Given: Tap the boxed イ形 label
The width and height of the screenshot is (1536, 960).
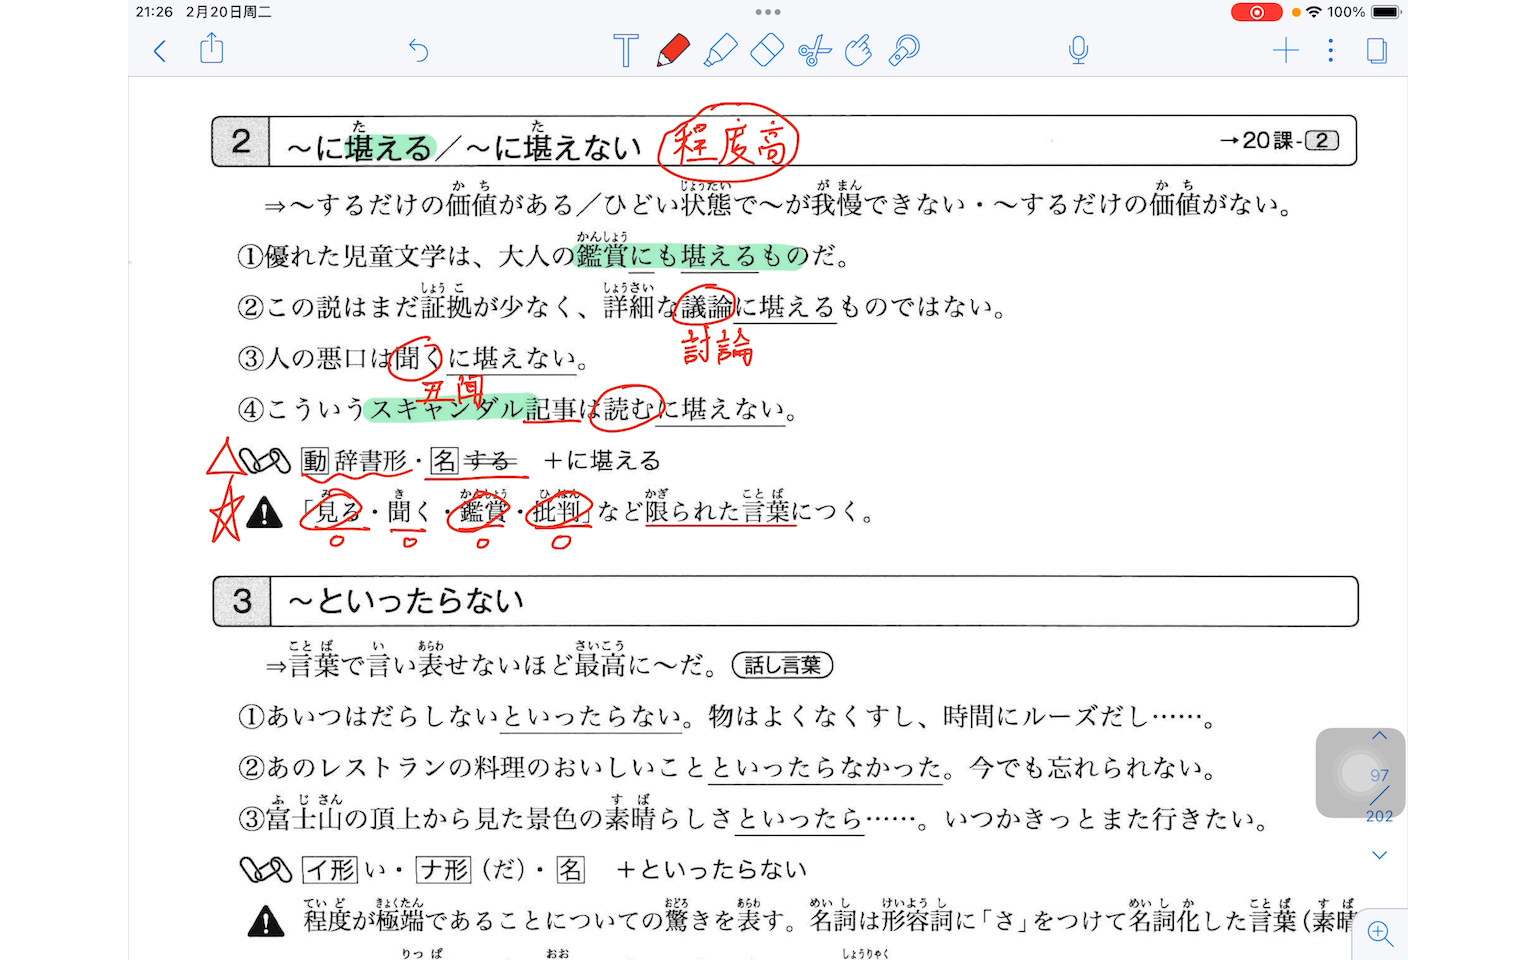Looking at the screenshot, I should (329, 870).
